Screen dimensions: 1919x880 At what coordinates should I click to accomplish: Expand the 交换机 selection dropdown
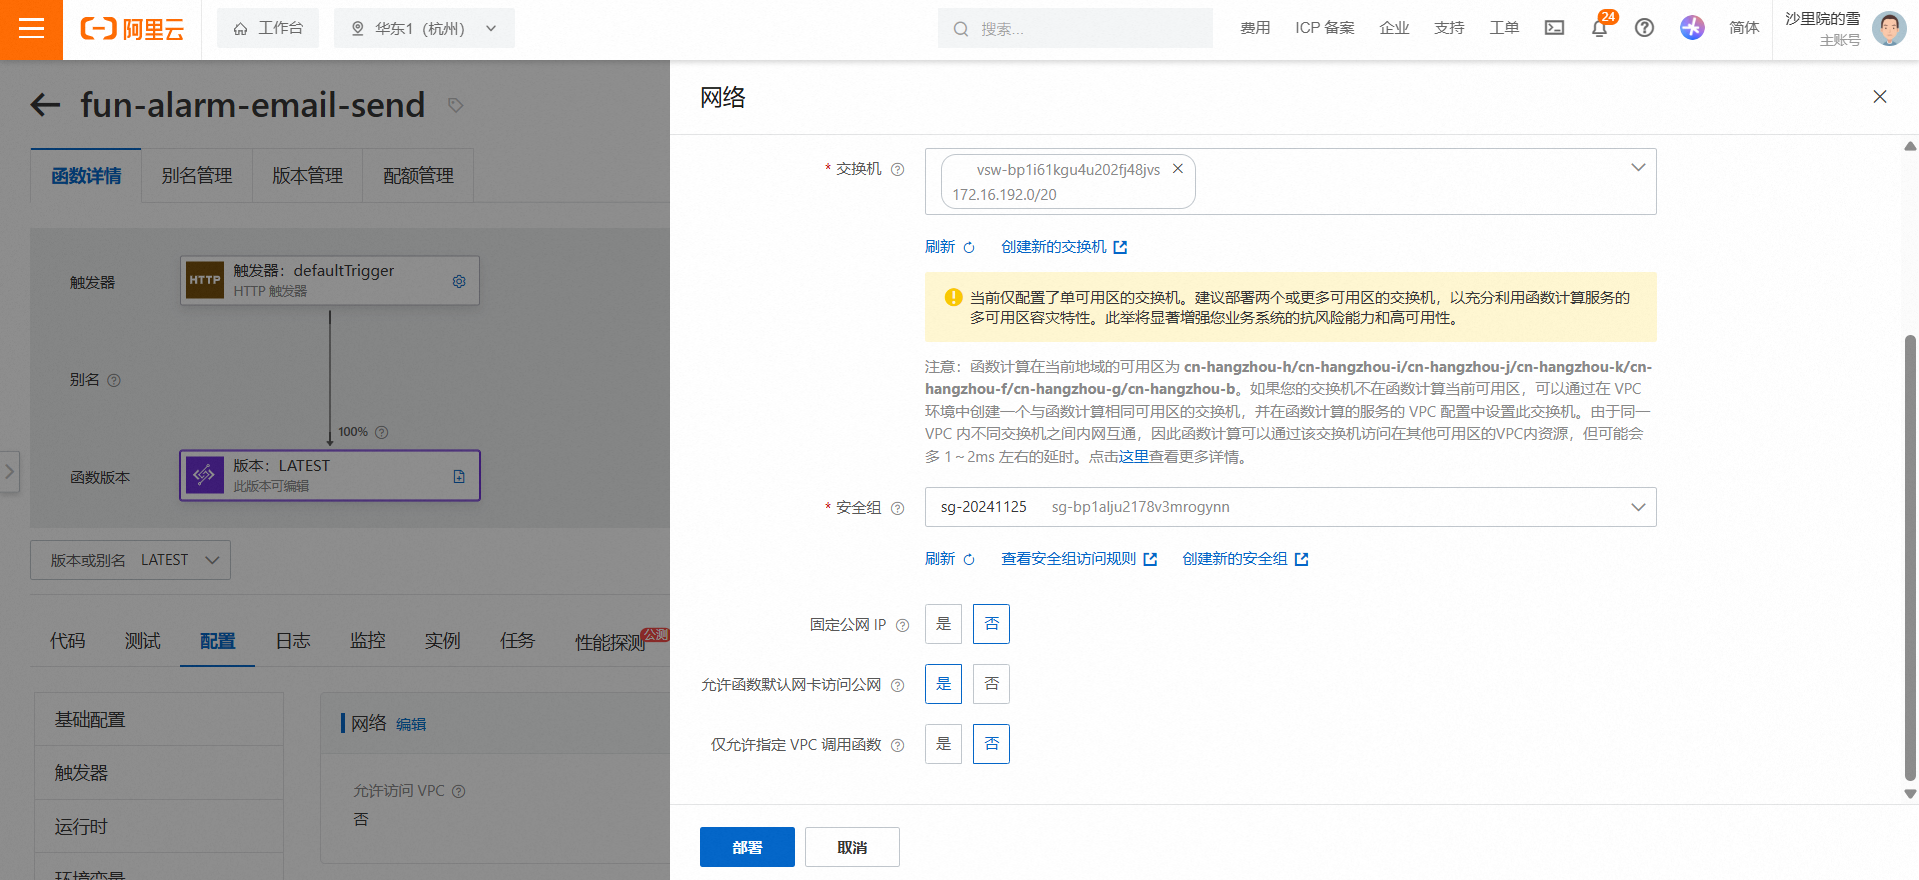(1638, 167)
